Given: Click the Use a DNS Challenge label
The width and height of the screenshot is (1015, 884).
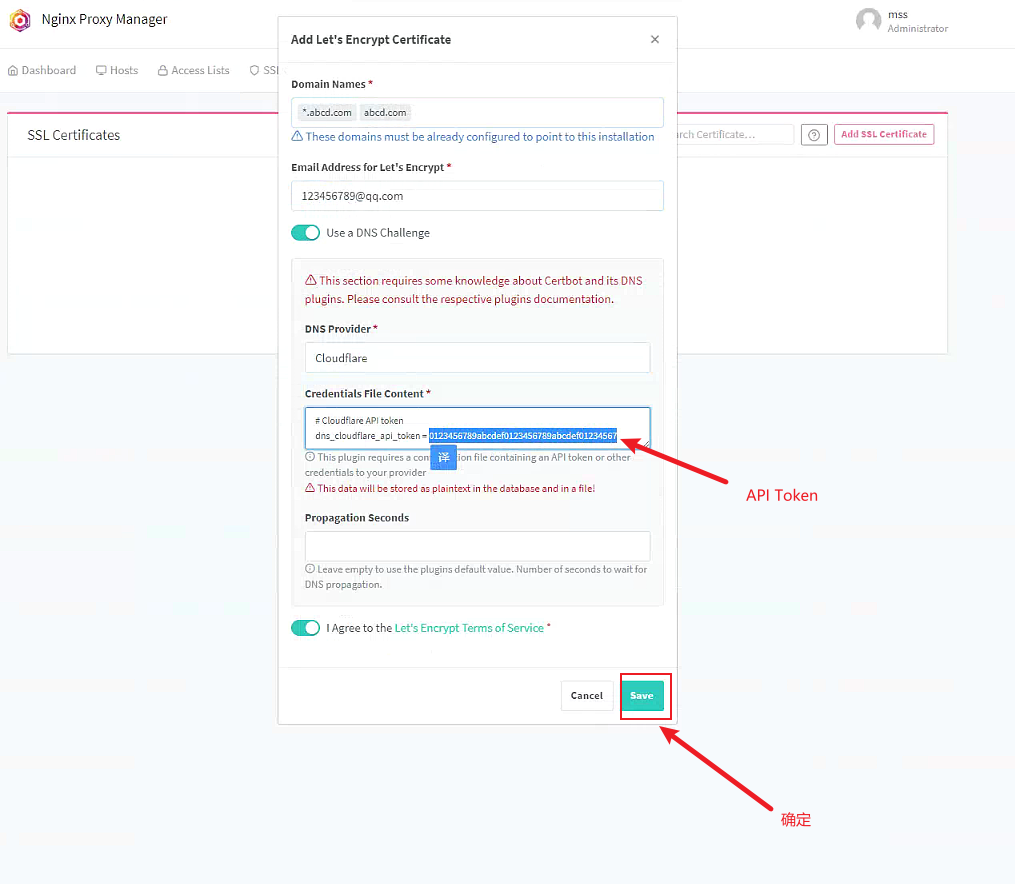Looking at the screenshot, I should coord(378,233).
